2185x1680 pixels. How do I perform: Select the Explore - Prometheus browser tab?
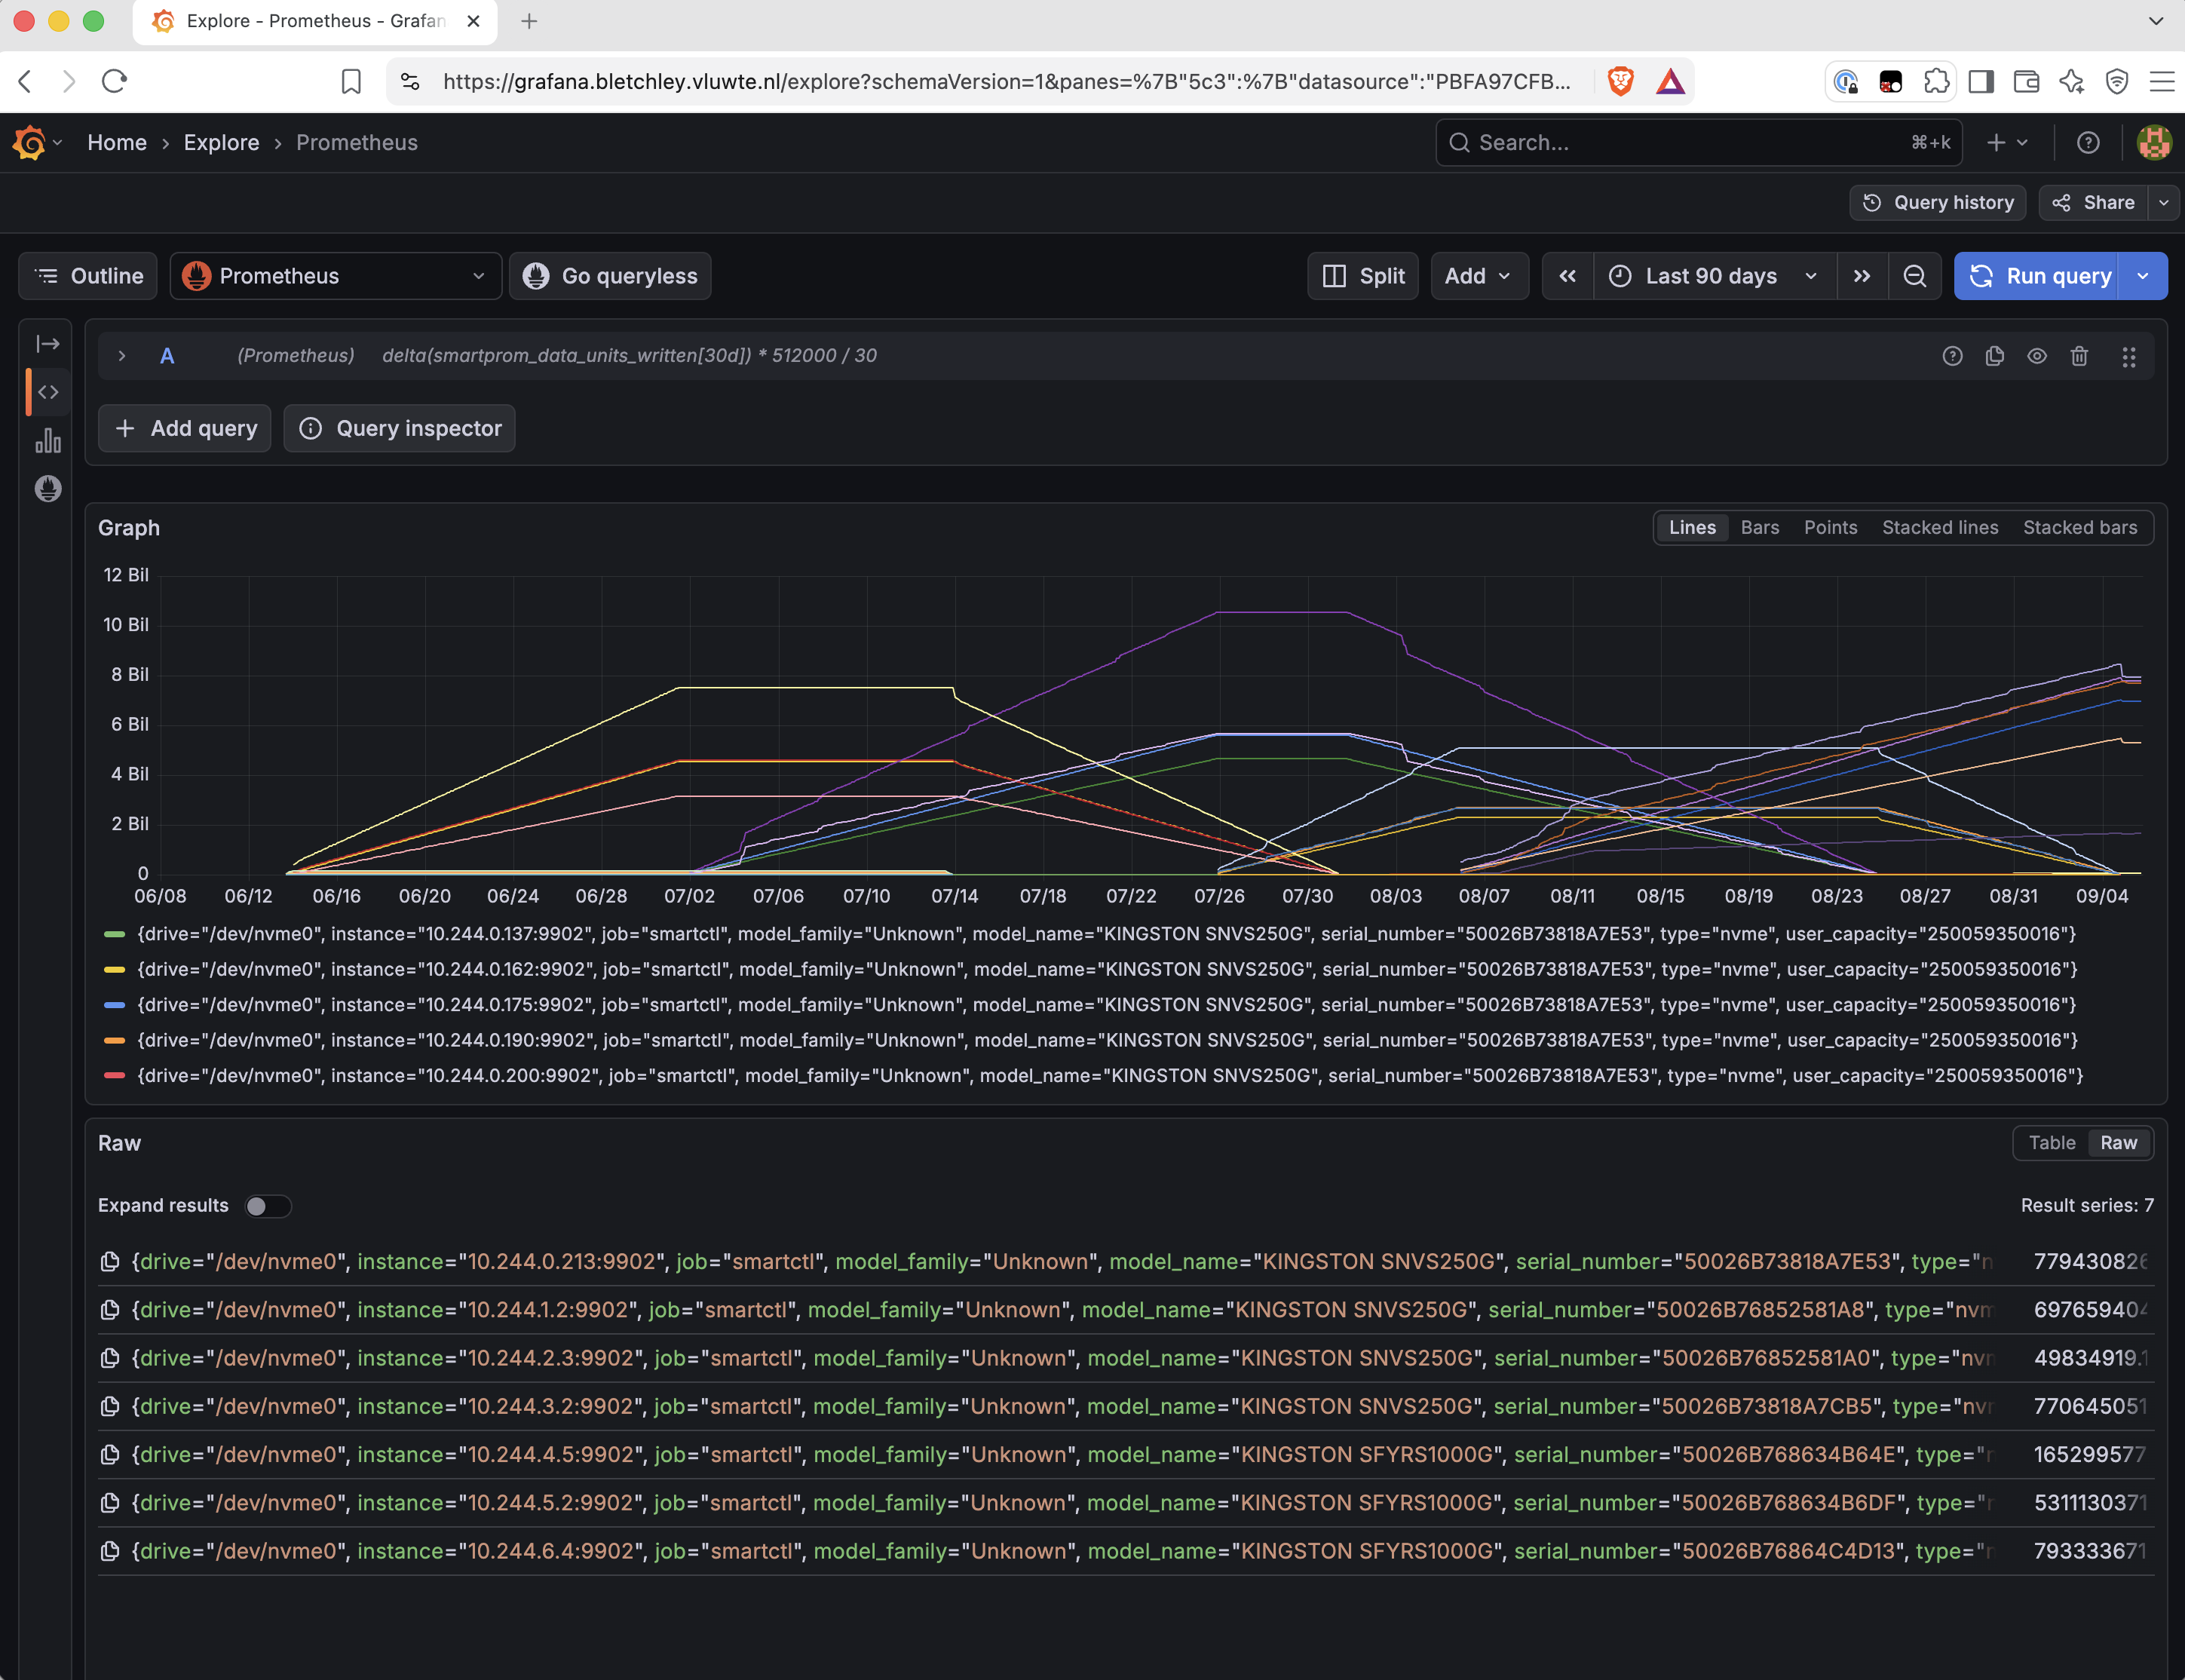(315, 21)
